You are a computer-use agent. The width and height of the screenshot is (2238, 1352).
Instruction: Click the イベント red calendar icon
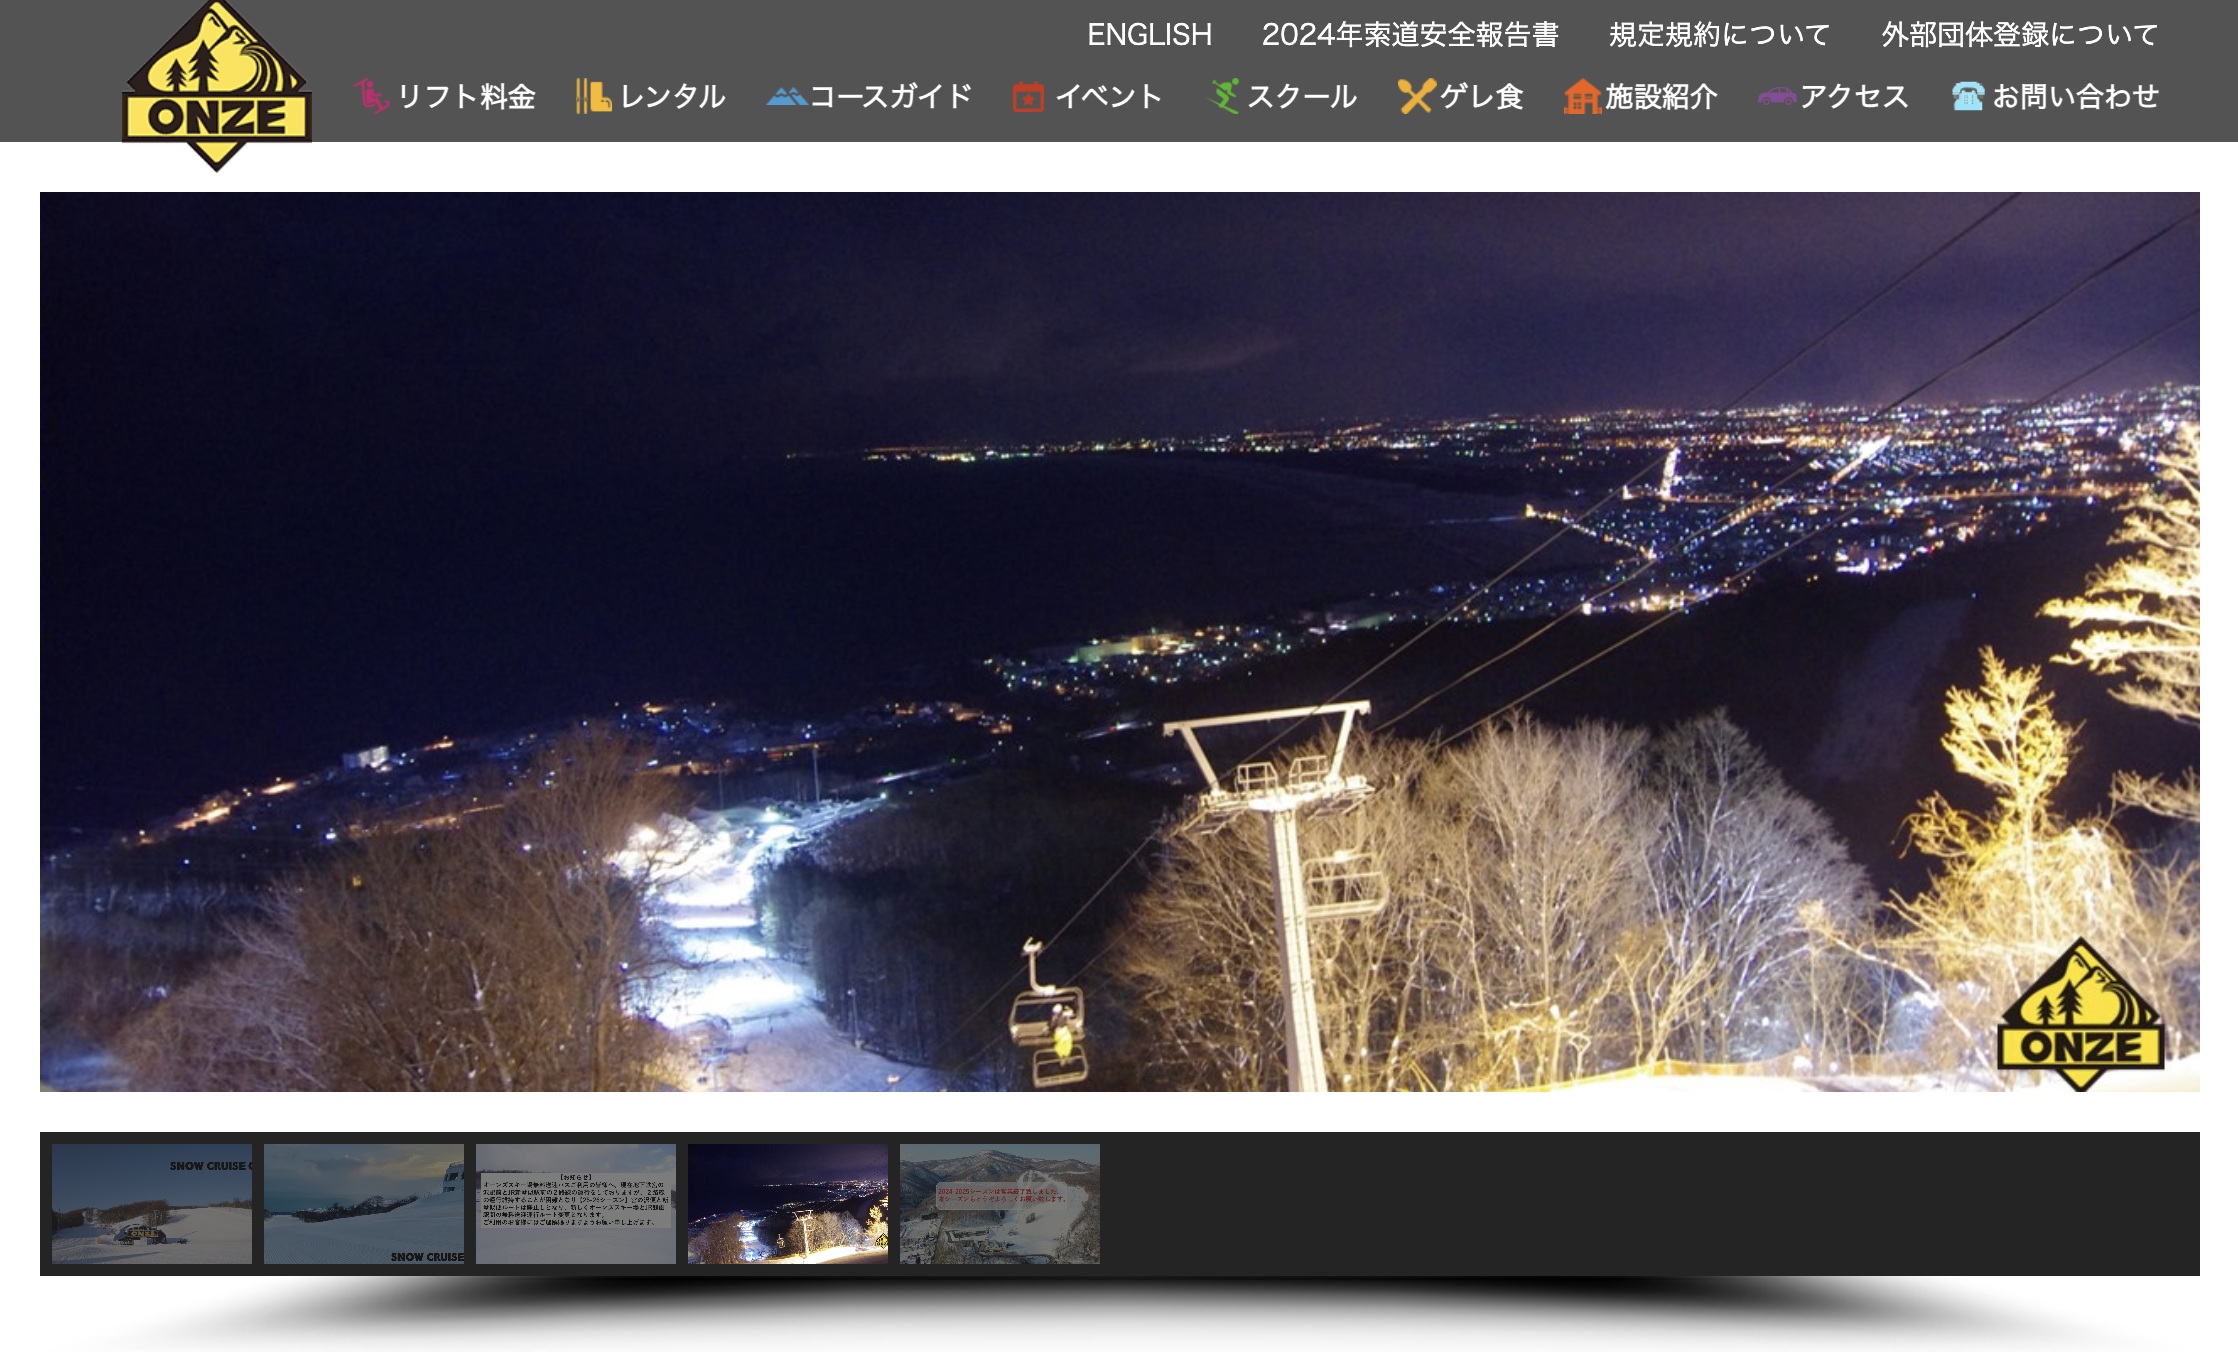click(x=1031, y=97)
